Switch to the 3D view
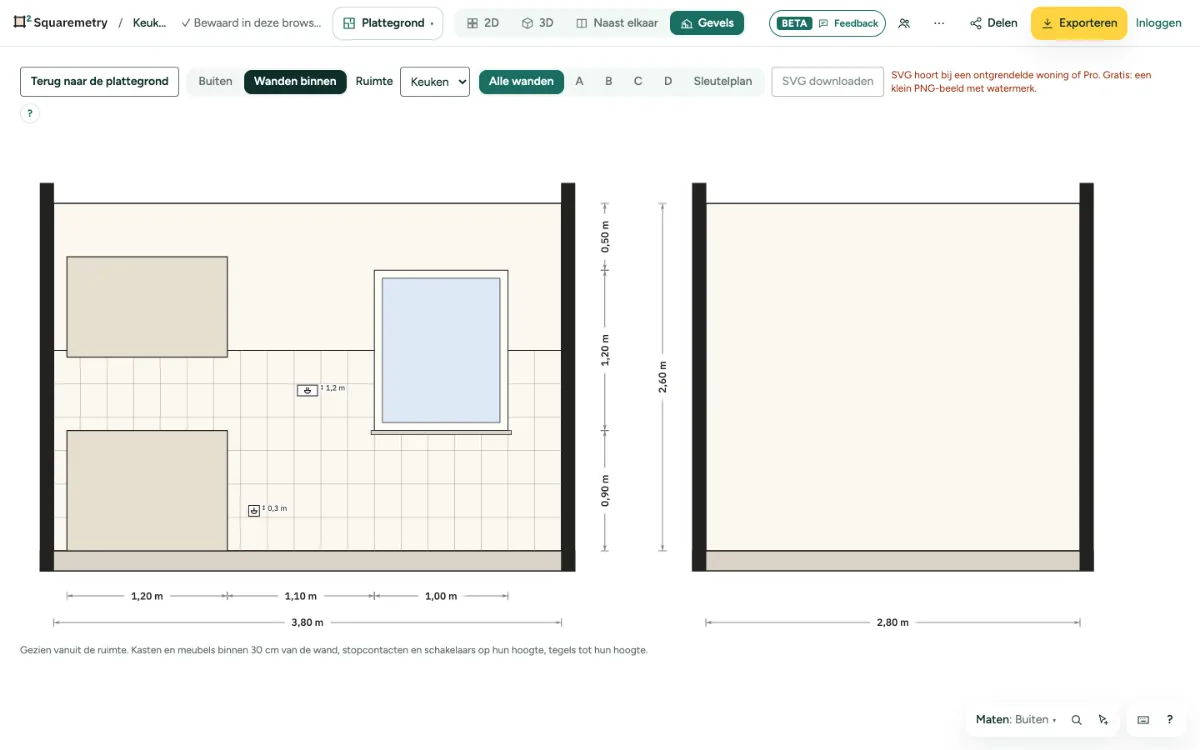Screen dimensions: 1200x750 tap(537, 23)
